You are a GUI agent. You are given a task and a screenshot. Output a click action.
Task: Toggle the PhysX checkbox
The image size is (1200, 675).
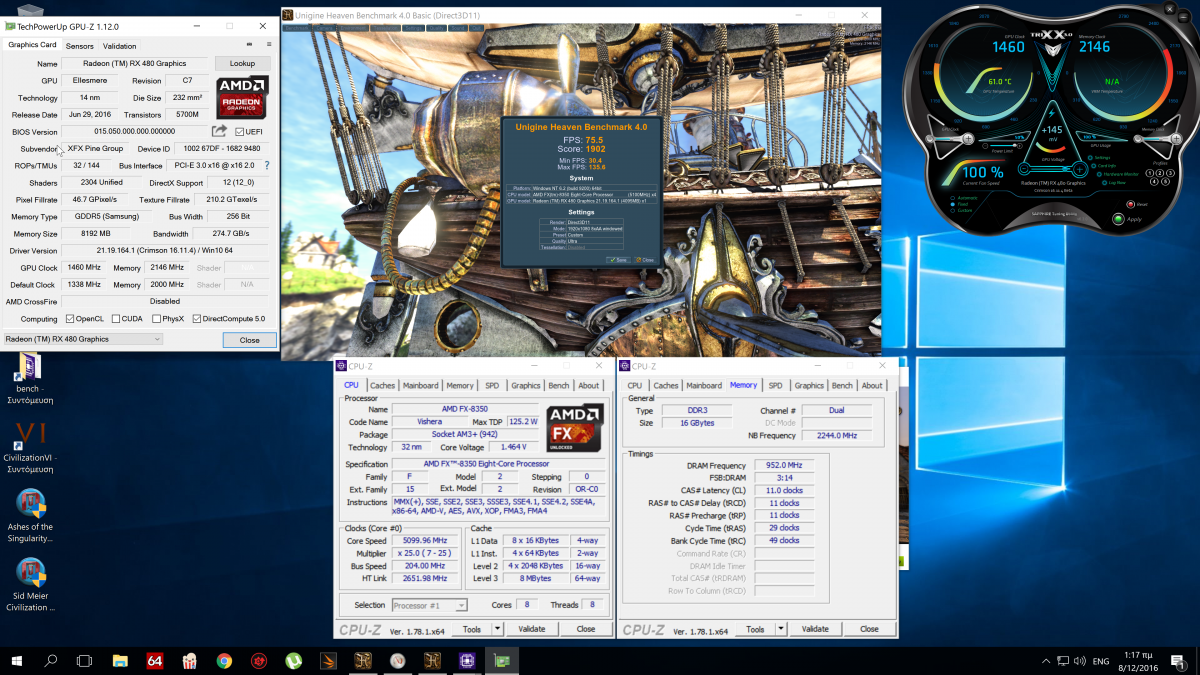[x=157, y=319]
